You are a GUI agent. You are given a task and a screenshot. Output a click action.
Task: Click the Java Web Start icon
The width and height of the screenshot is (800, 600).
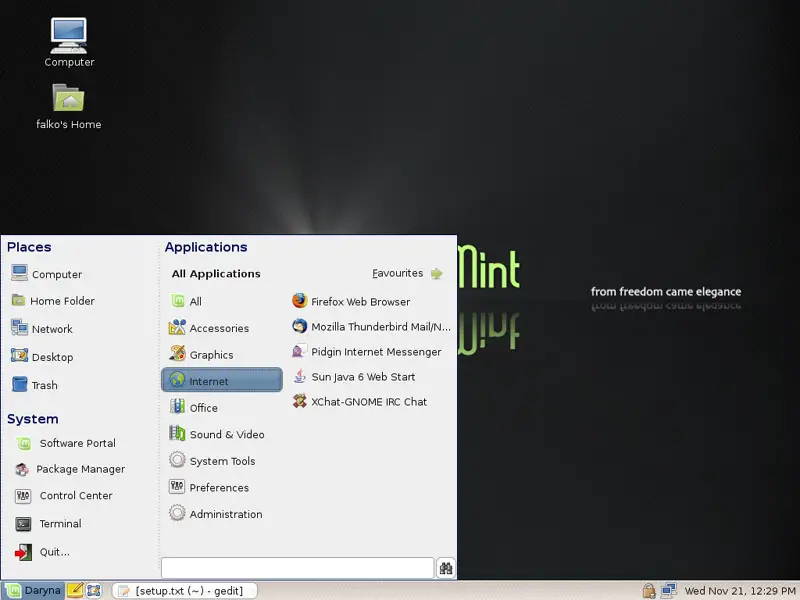299,376
